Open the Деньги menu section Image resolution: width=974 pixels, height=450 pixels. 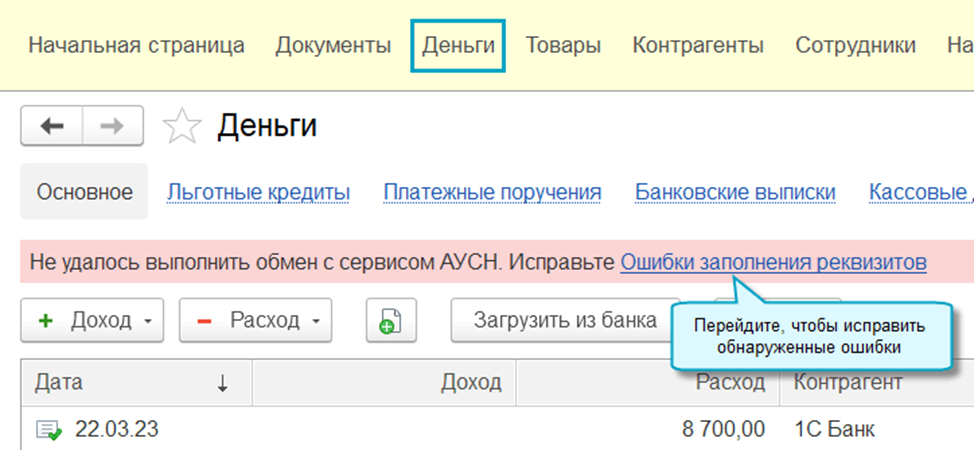pyautogui.click(x=458, y=45)
